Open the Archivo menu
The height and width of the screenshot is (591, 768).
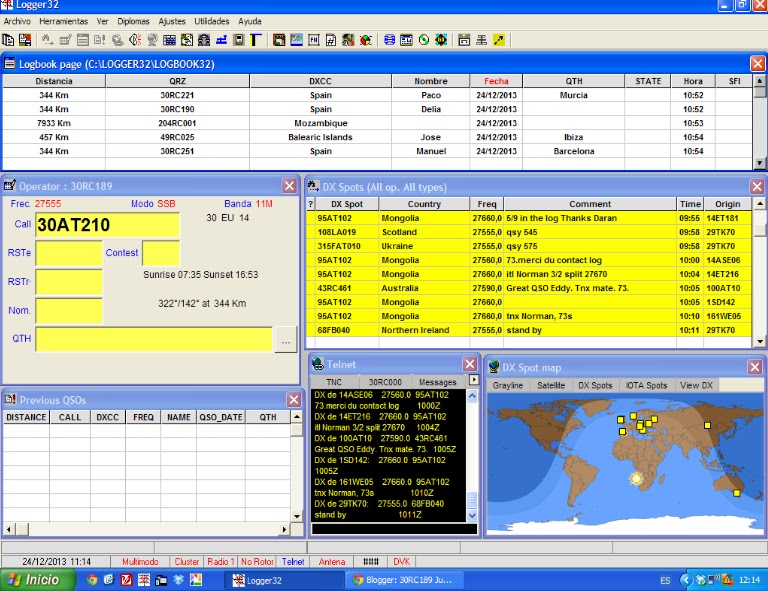tap(17, 21)
